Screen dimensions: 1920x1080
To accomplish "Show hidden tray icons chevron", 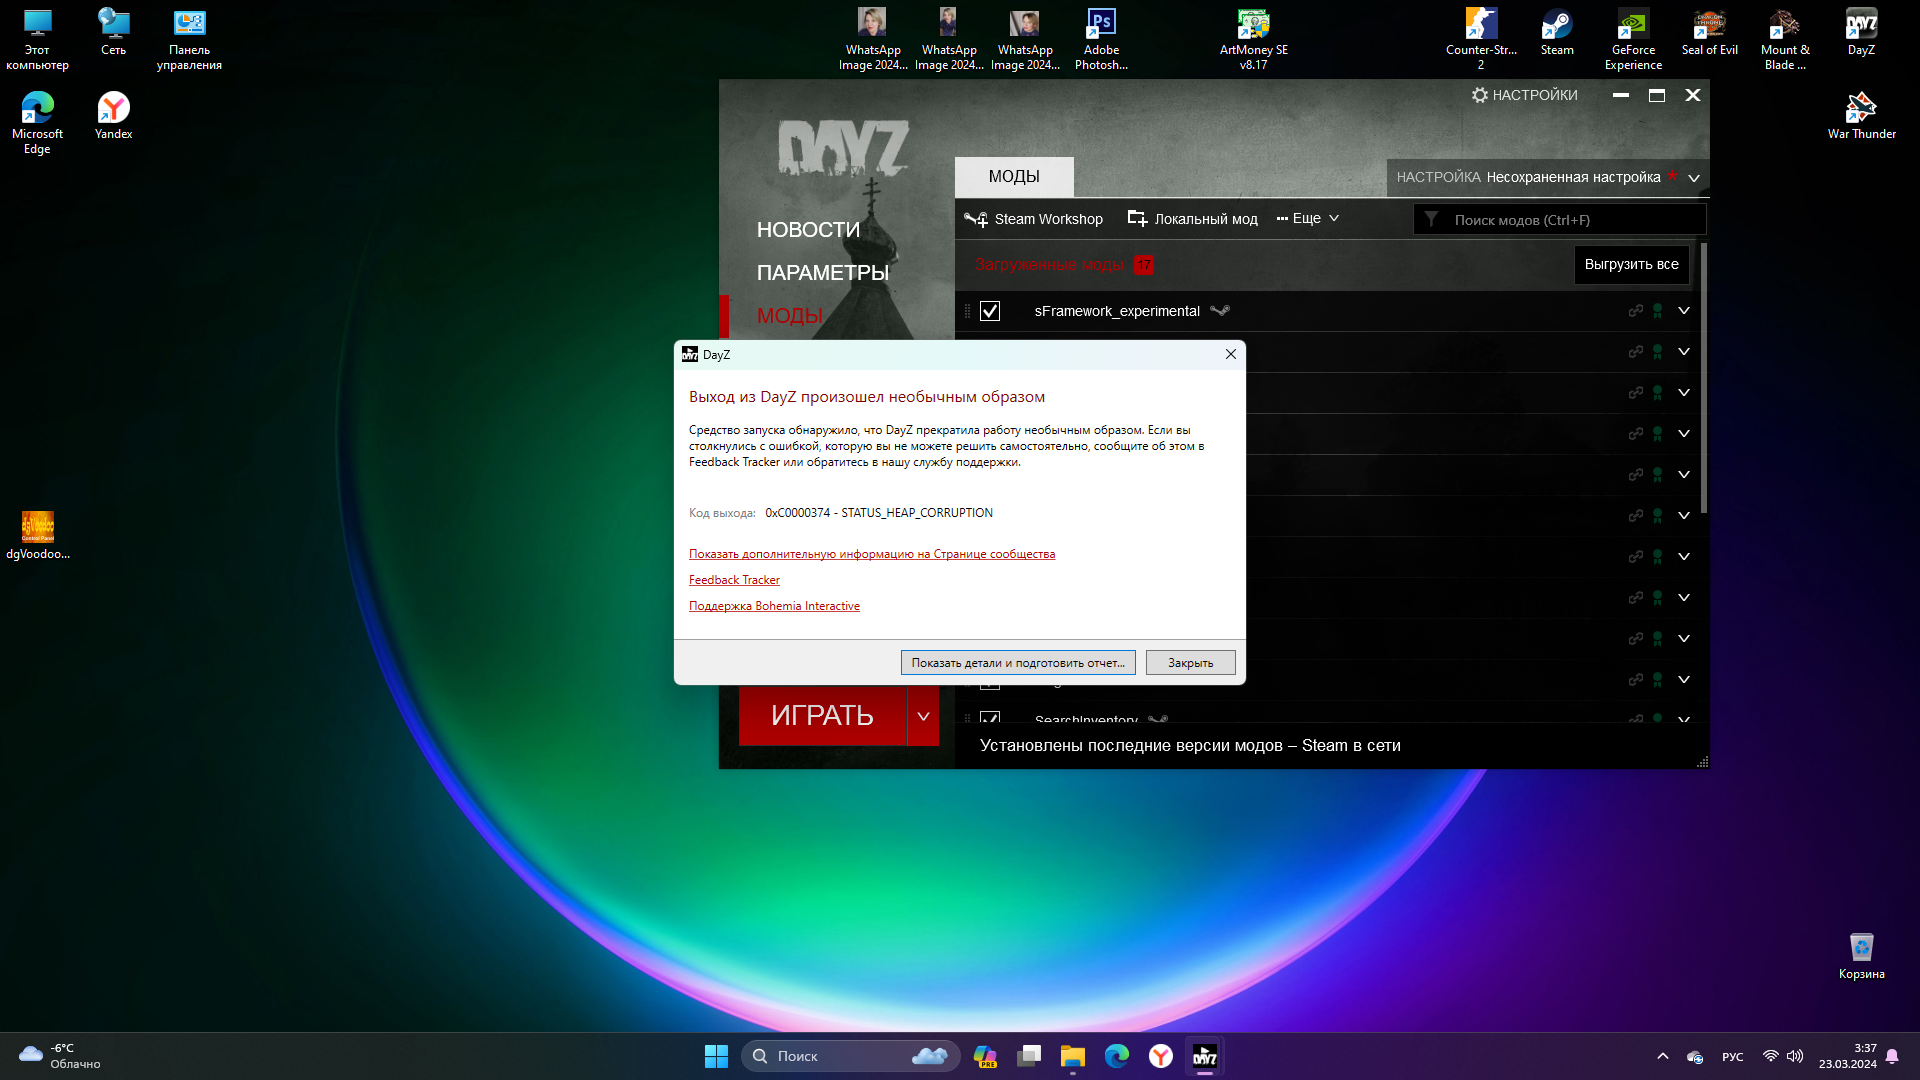I will [1662, 1056].
